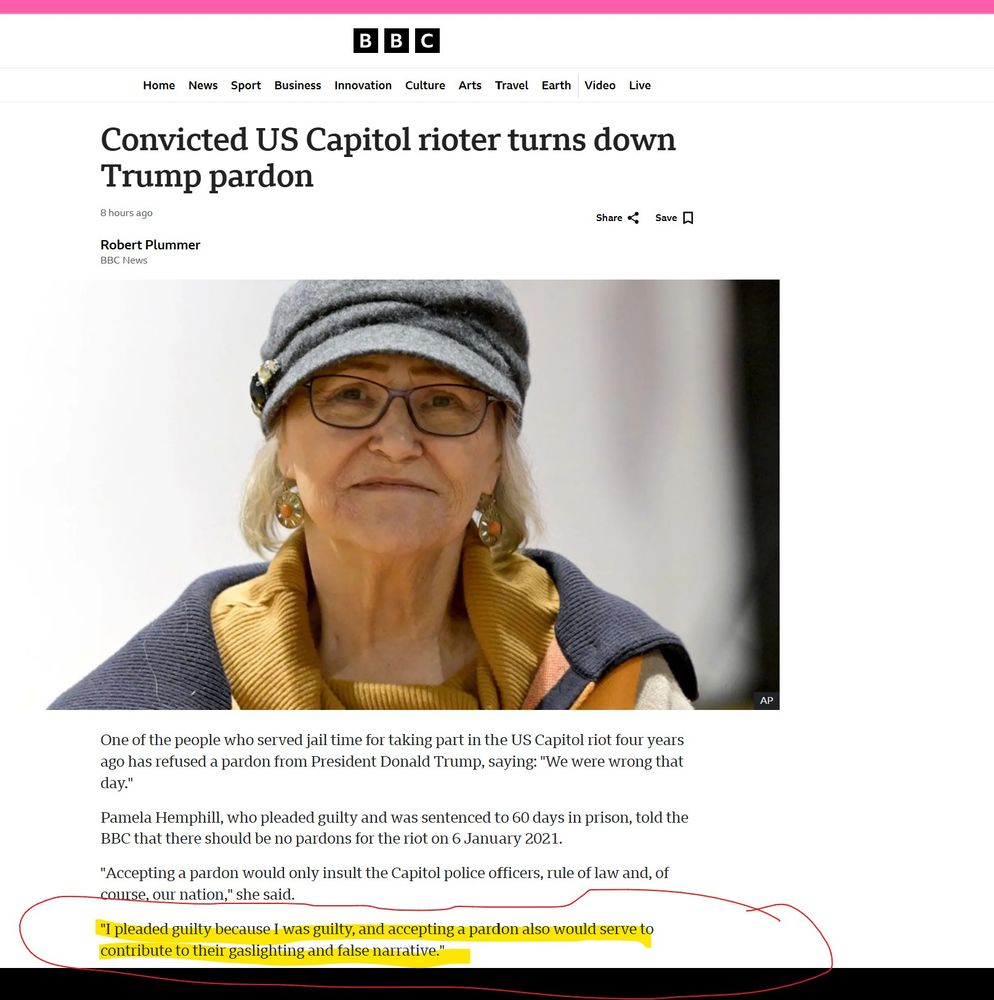Open the Home menu item

(x=159, y=85)
